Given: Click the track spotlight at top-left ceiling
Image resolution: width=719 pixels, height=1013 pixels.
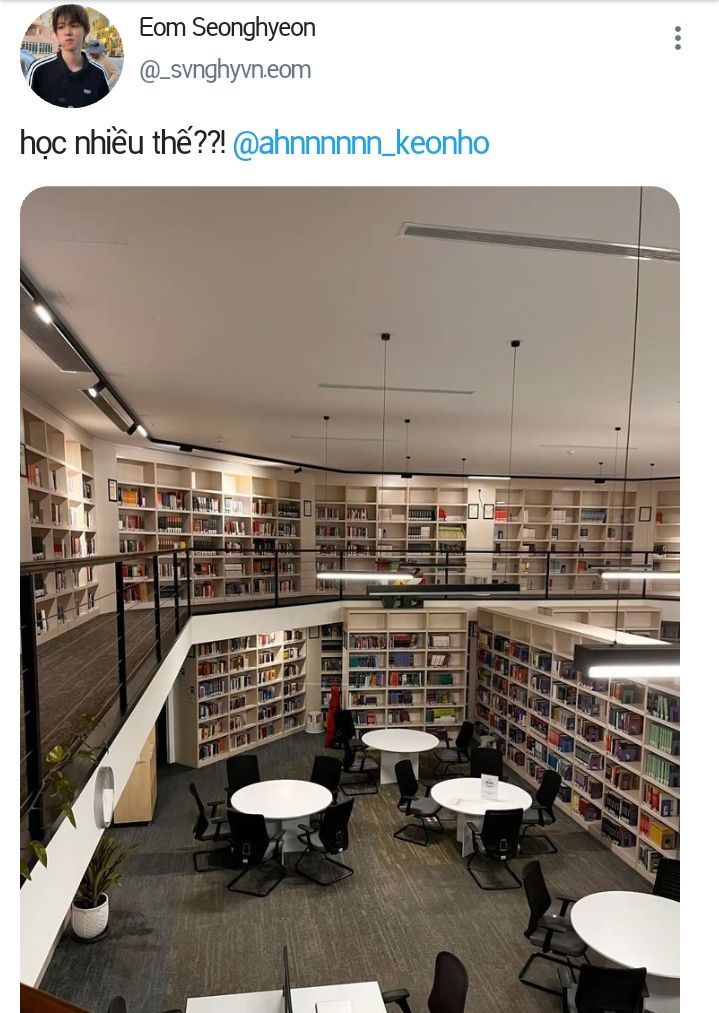Looking at the screenshot, I should 44,314.
